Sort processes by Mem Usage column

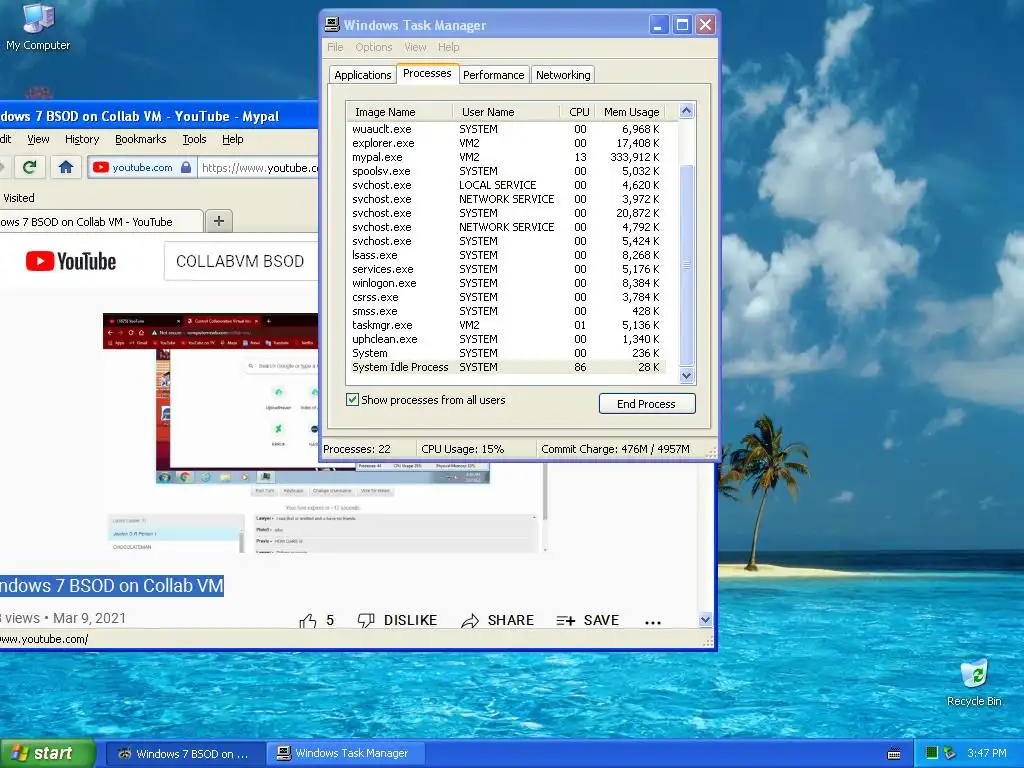pyautogui.click(x=631, y=112)
